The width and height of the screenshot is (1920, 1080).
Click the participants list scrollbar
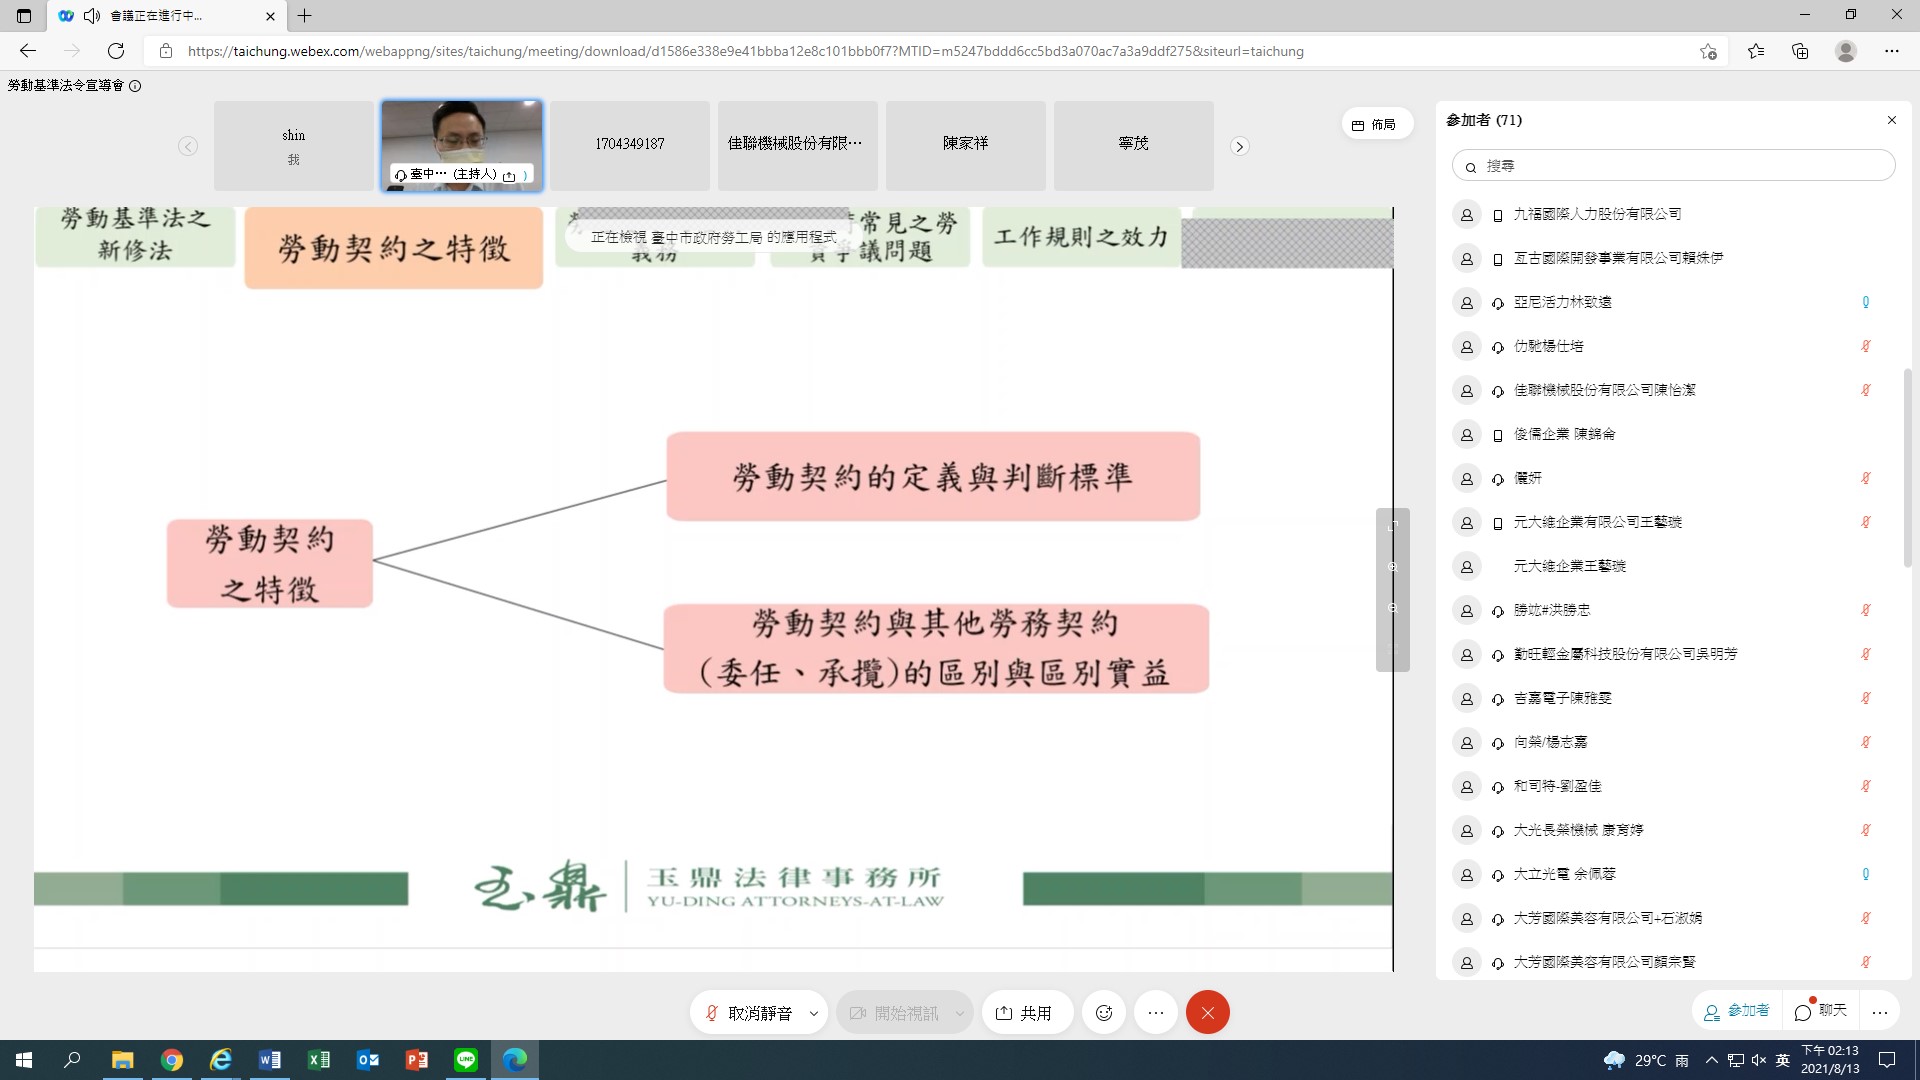(x=1907, y=467)
